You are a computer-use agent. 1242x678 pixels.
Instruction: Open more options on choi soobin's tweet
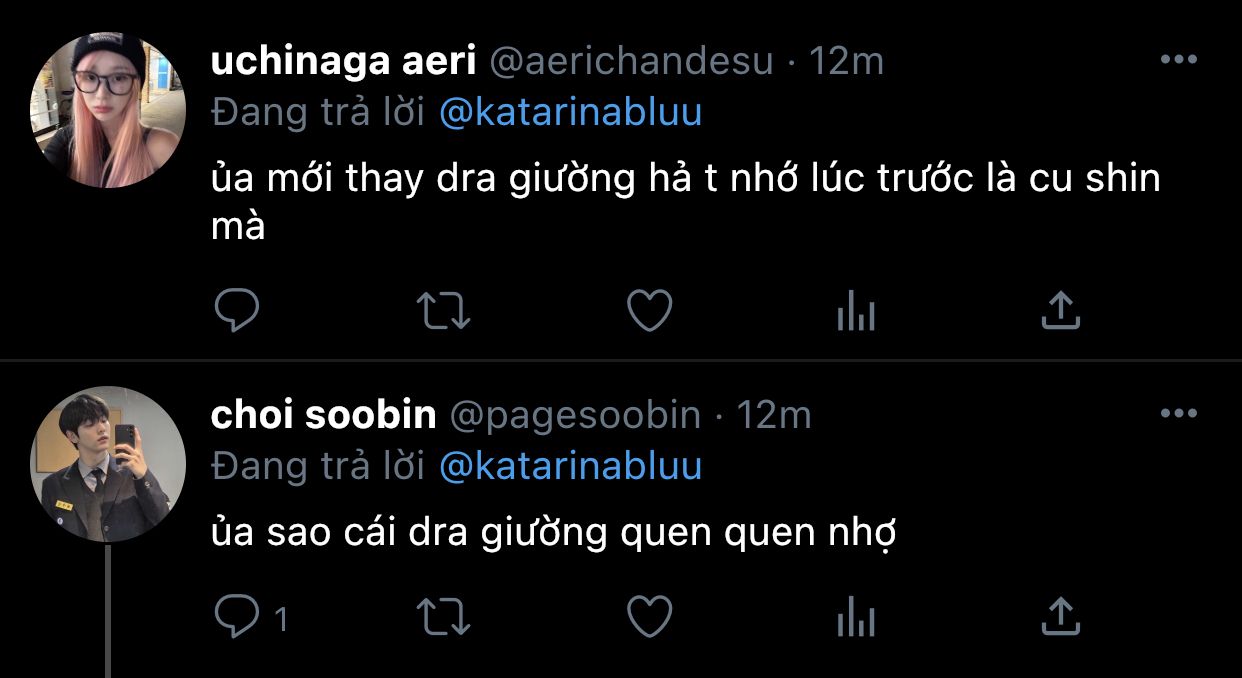1178,413
